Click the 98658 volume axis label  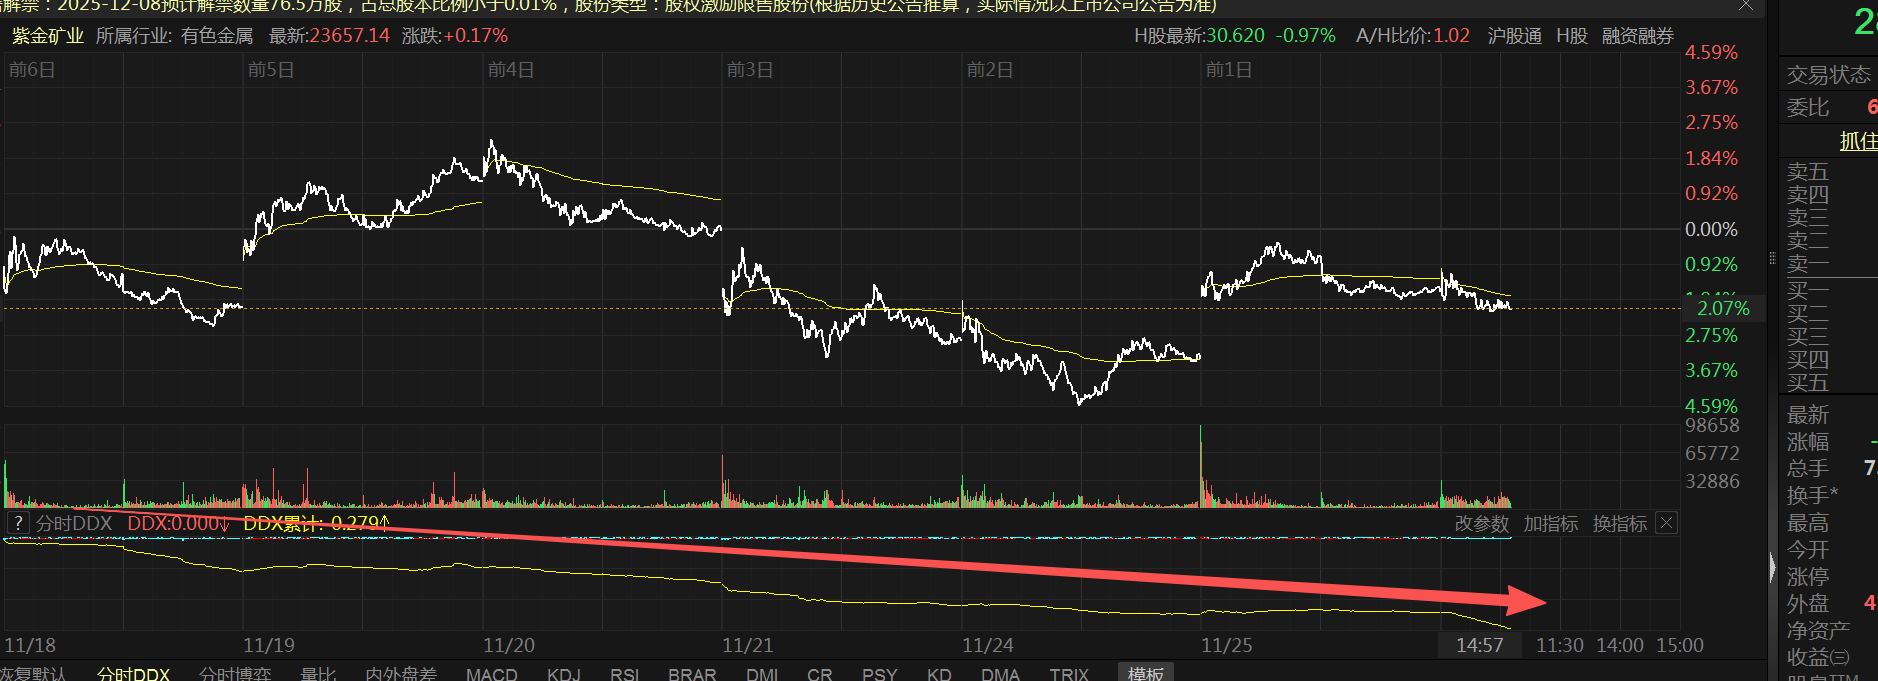[x=1712, y=425]
